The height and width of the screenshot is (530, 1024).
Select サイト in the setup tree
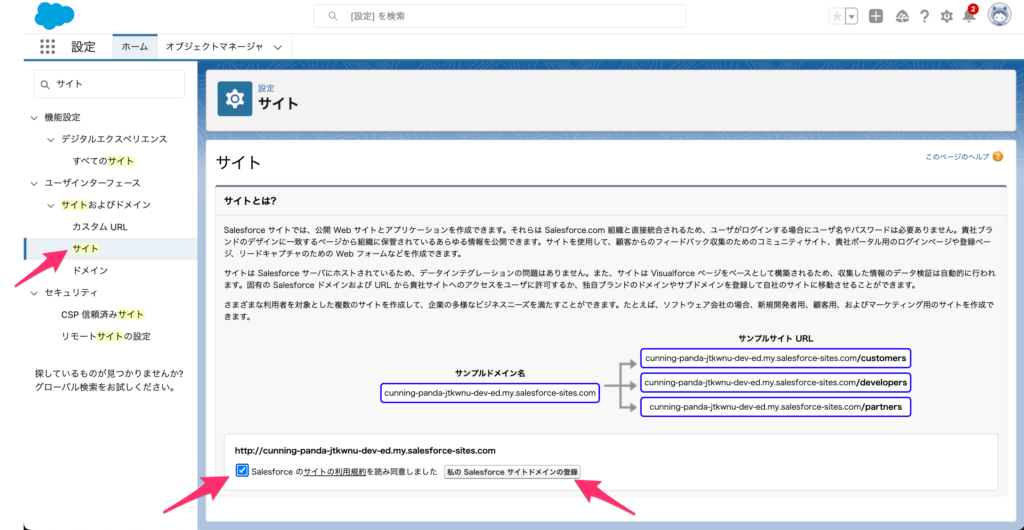click(86, 249)
